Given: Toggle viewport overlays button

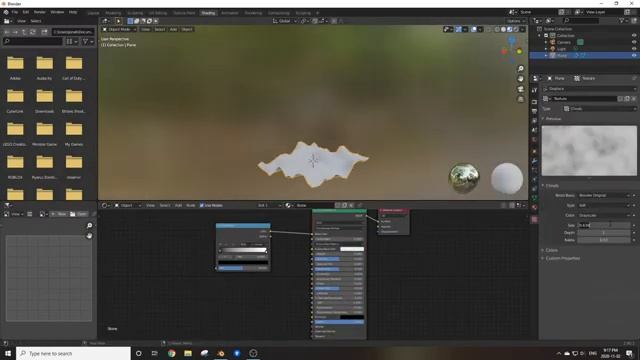Looking at the screenshot, I should (473, 29).
